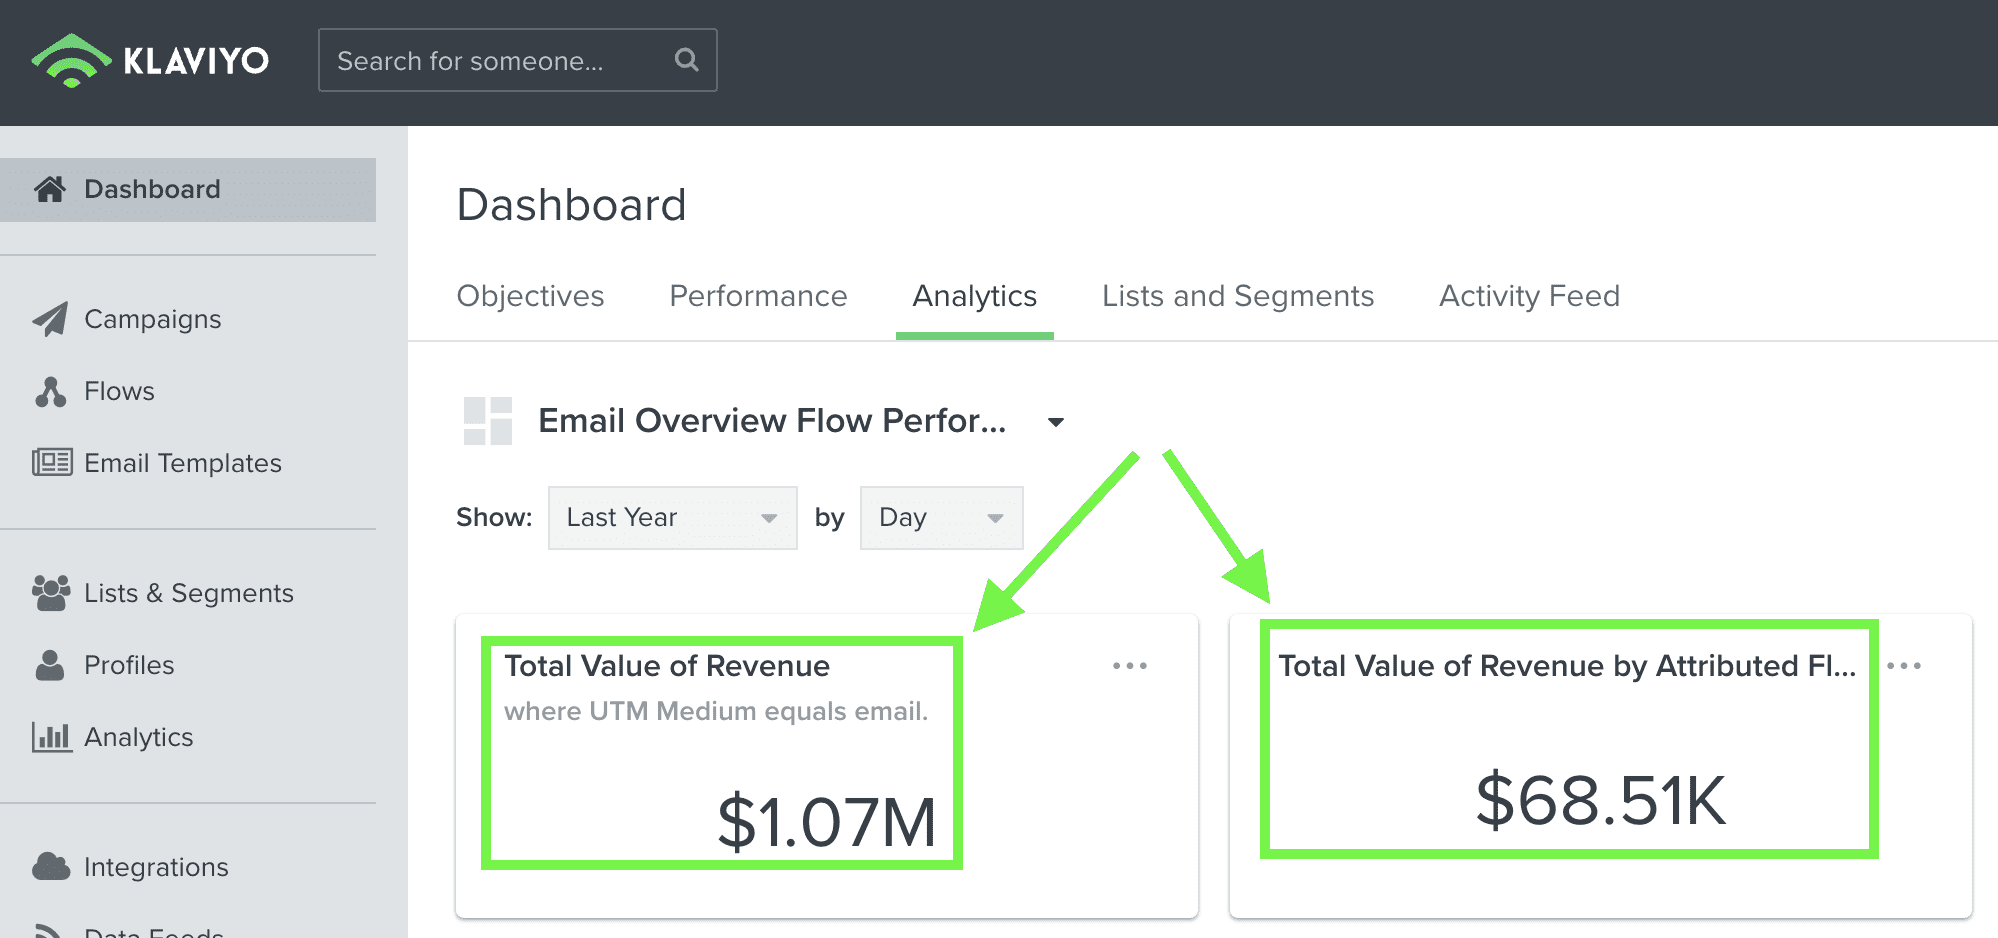
Task: Open the Last Year timeframe dropdown
Action: (x=673, y=518)
